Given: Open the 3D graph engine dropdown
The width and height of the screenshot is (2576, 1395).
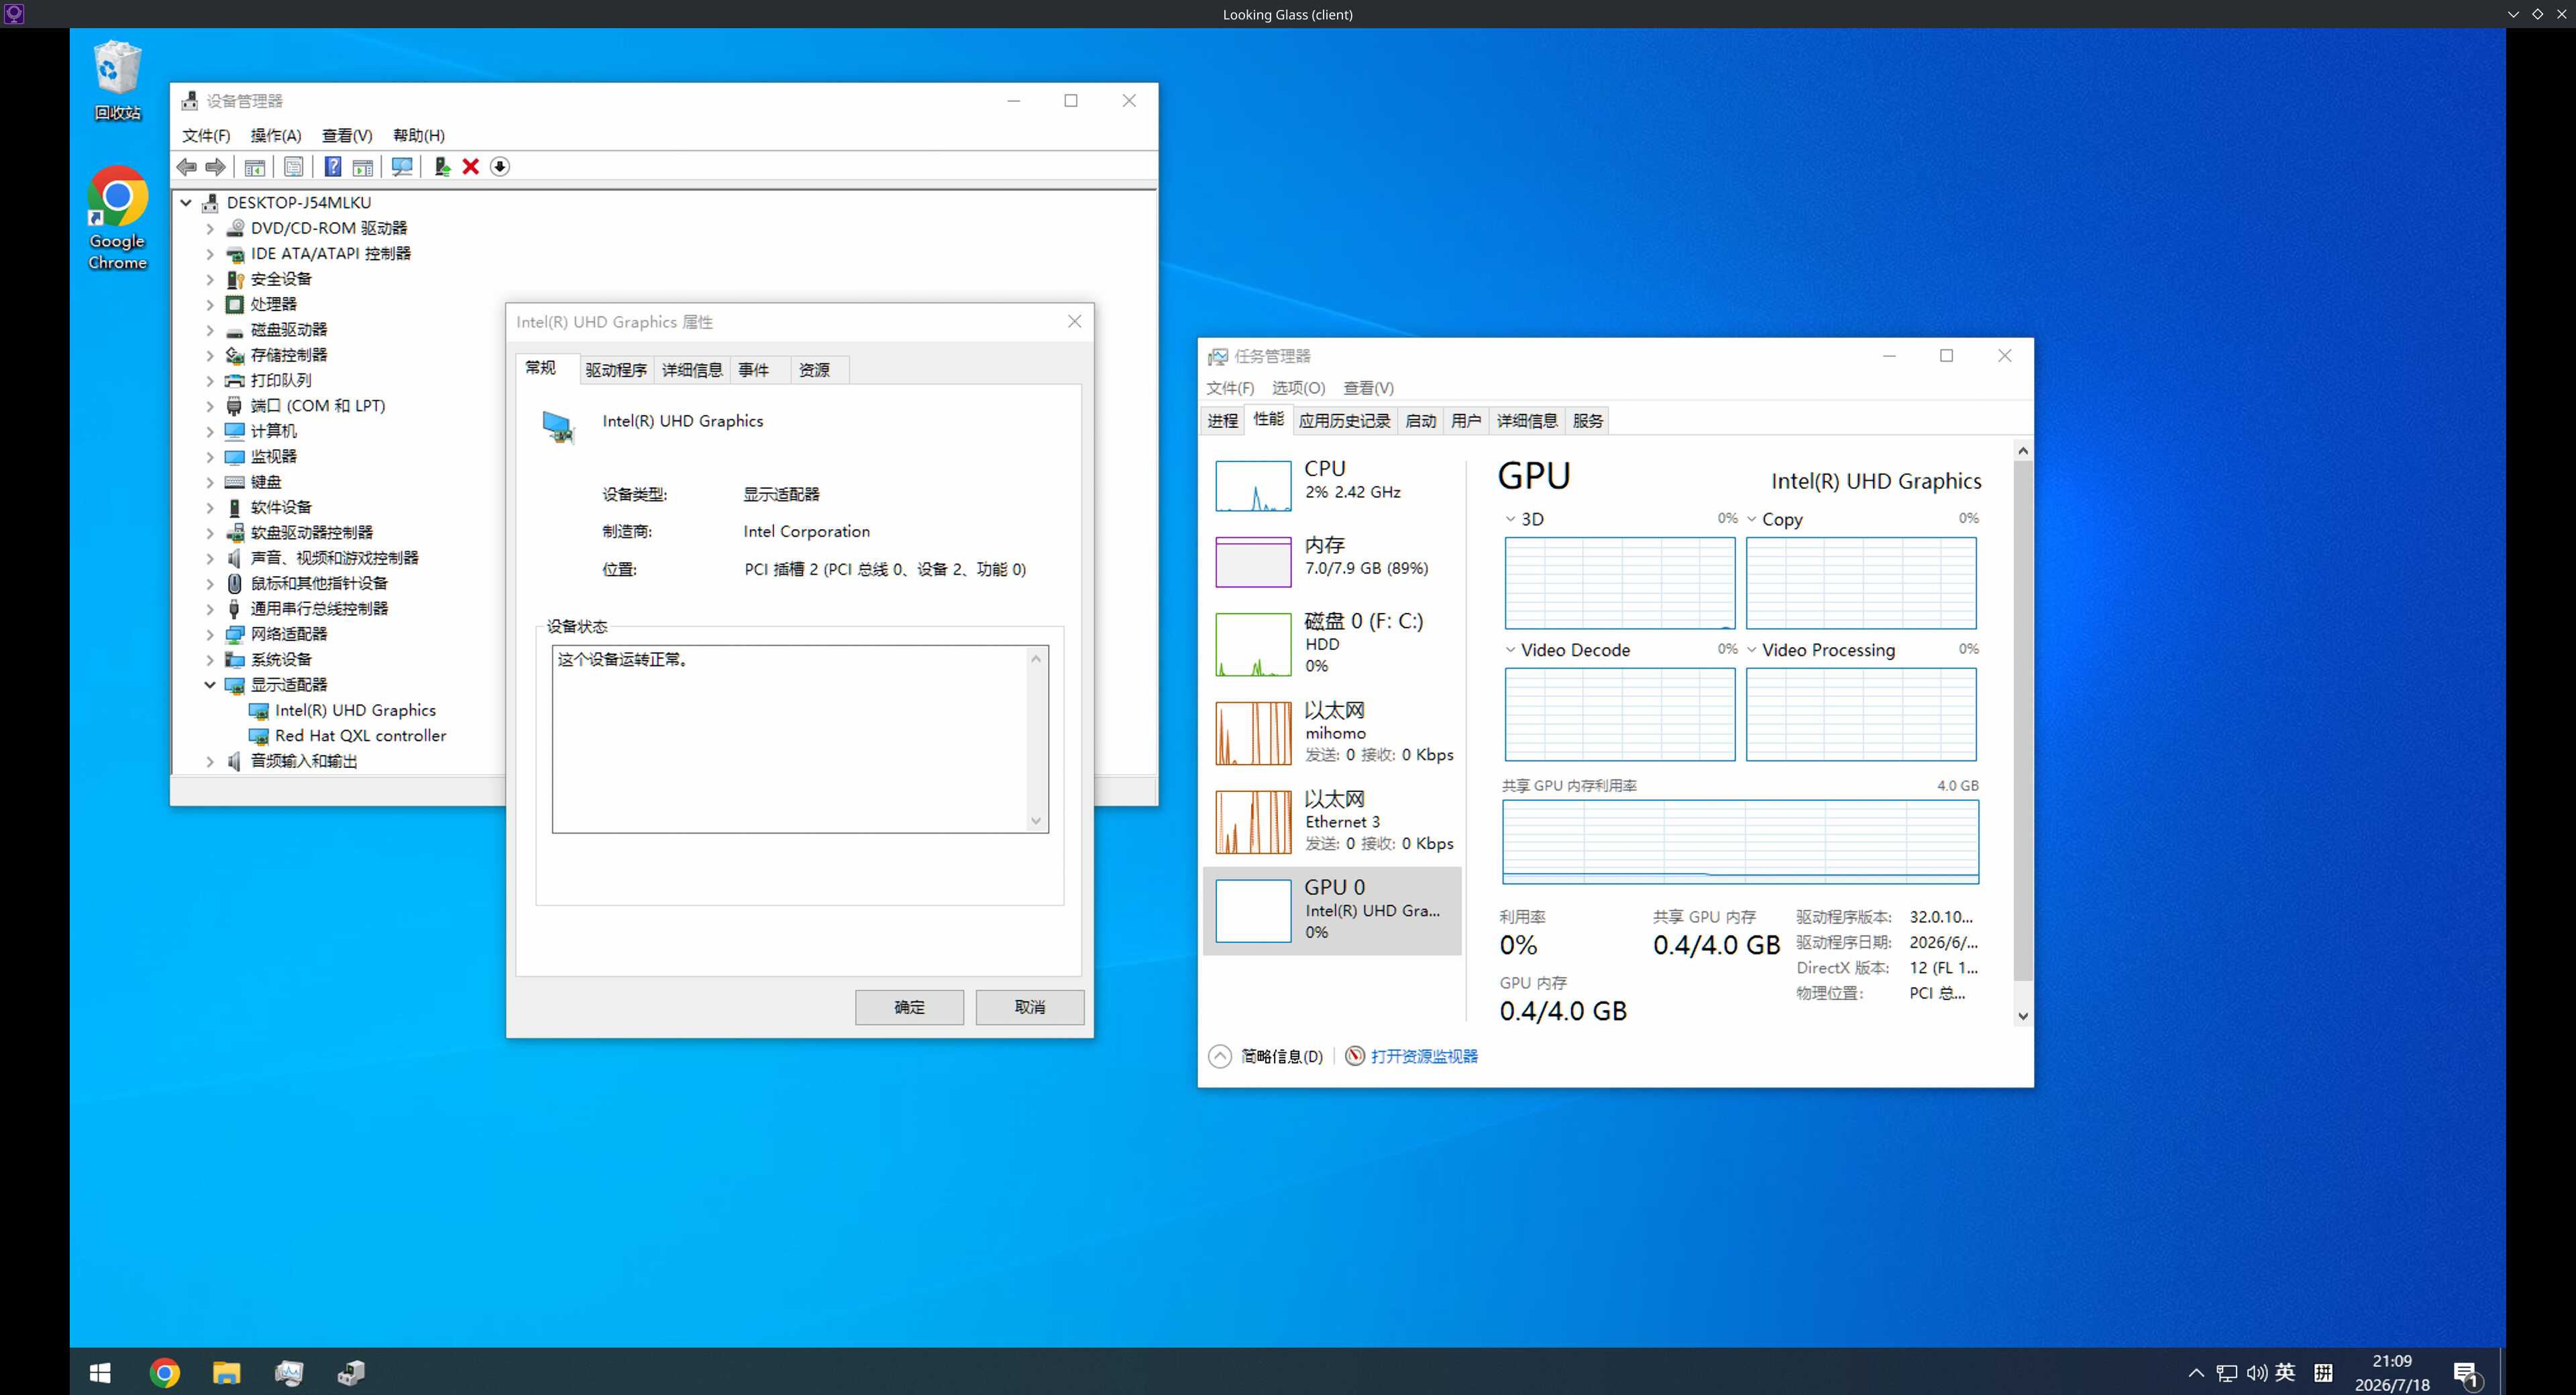Looking at the screenshot, I should (x=1511, y=519).
